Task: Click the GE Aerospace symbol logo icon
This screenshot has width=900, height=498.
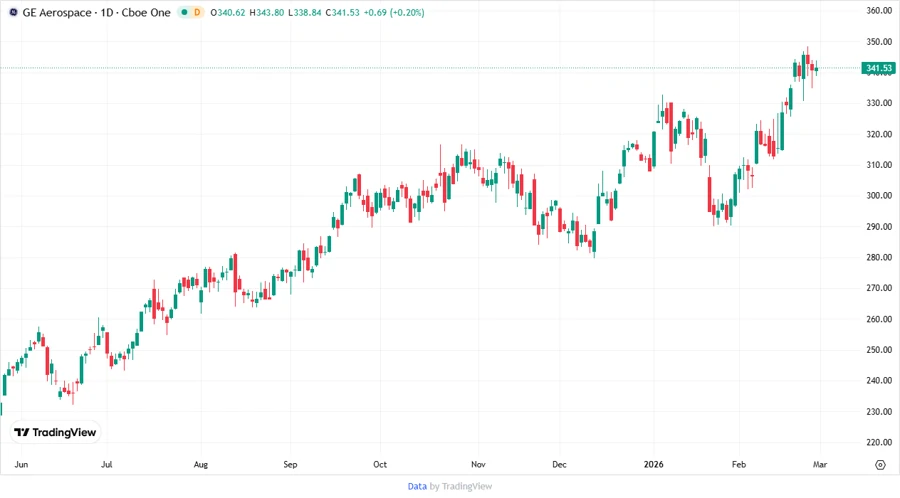Action: 13,12
